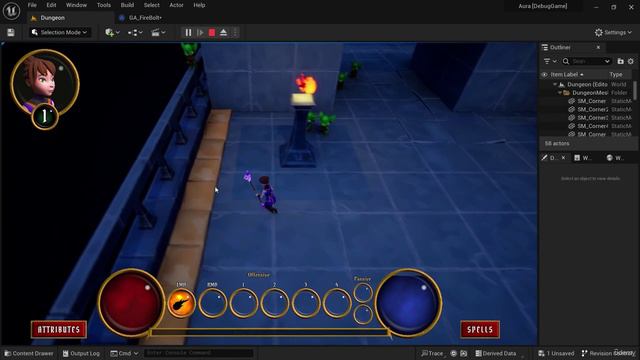Click the character portrait in the HUD
The width and height of the screenshot is (640, 360).
click(45, 82)
